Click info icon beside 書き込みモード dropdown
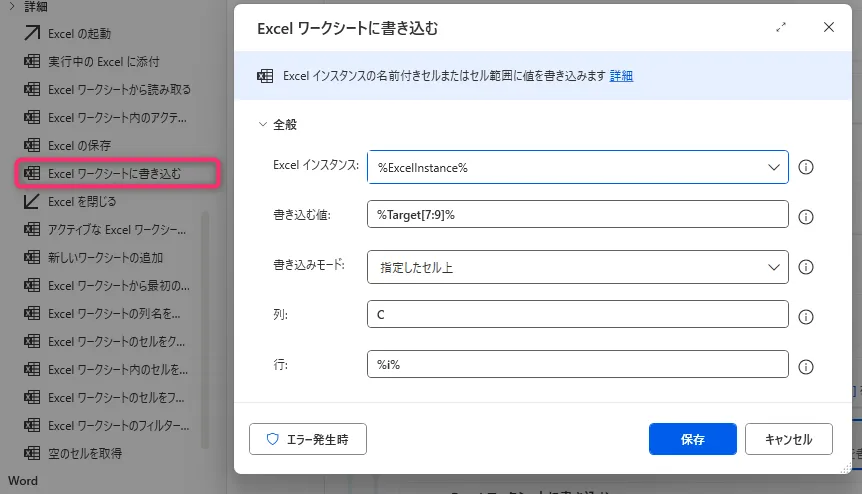This screenshot has height=494, width=862. (x=806, y=267)
